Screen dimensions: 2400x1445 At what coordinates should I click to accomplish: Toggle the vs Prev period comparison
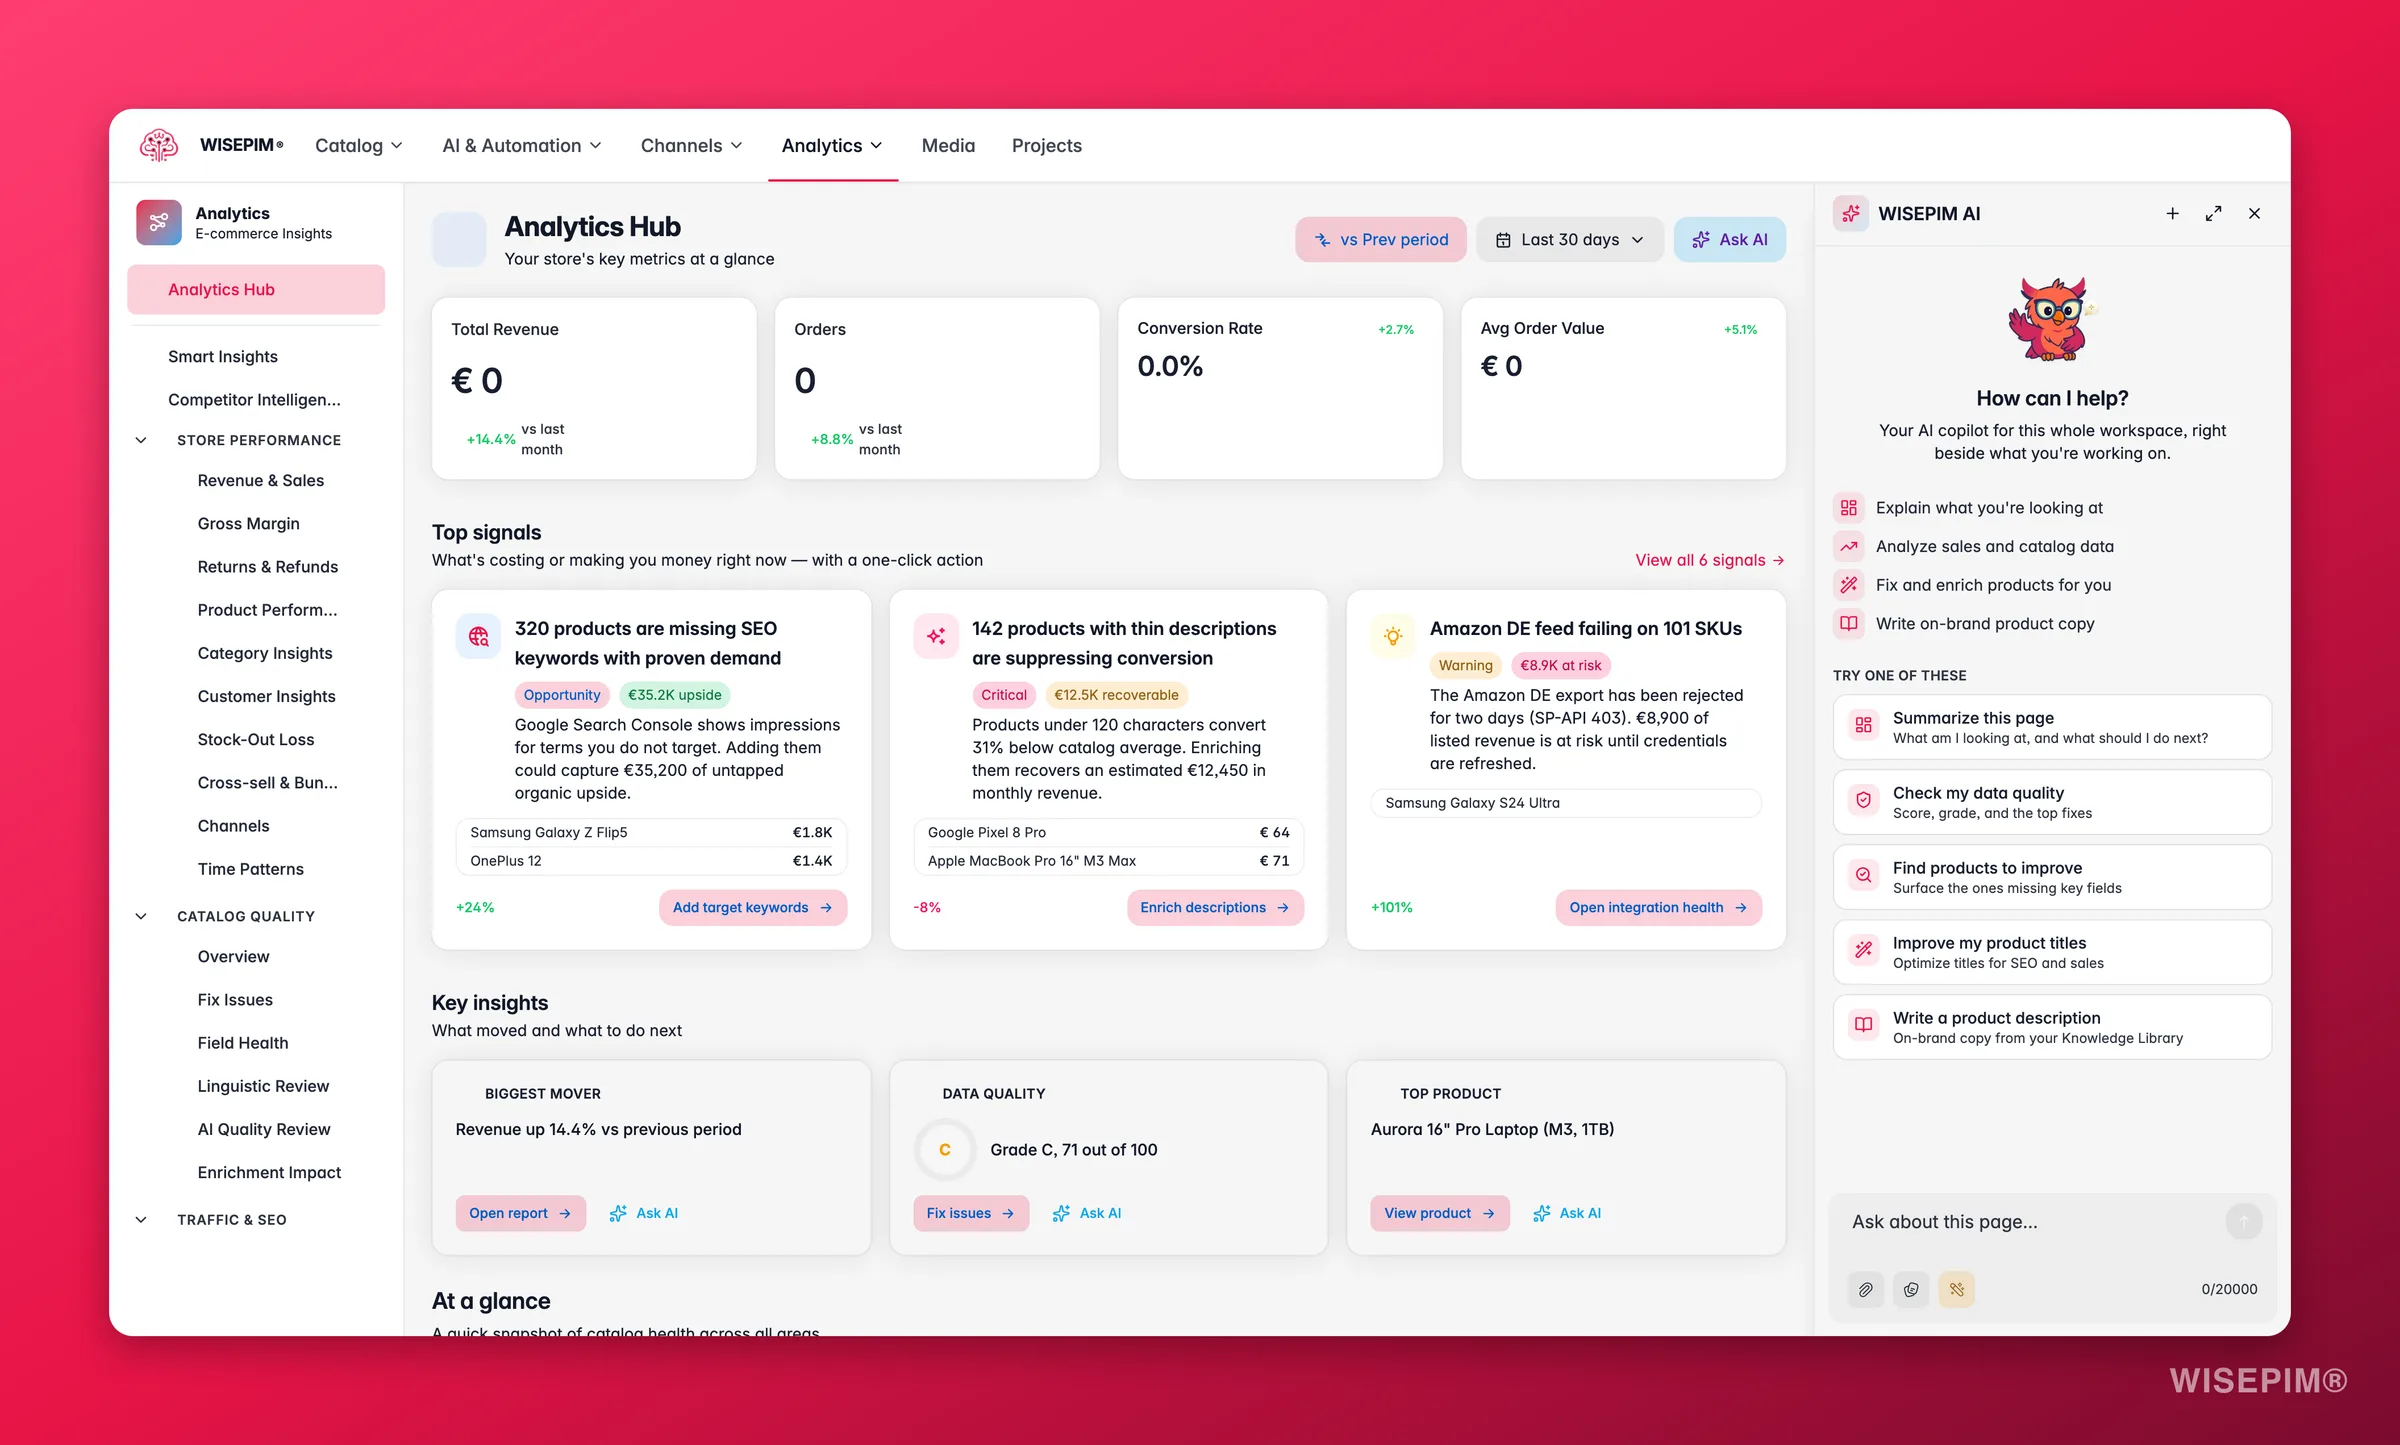(x=1380, y=240)
